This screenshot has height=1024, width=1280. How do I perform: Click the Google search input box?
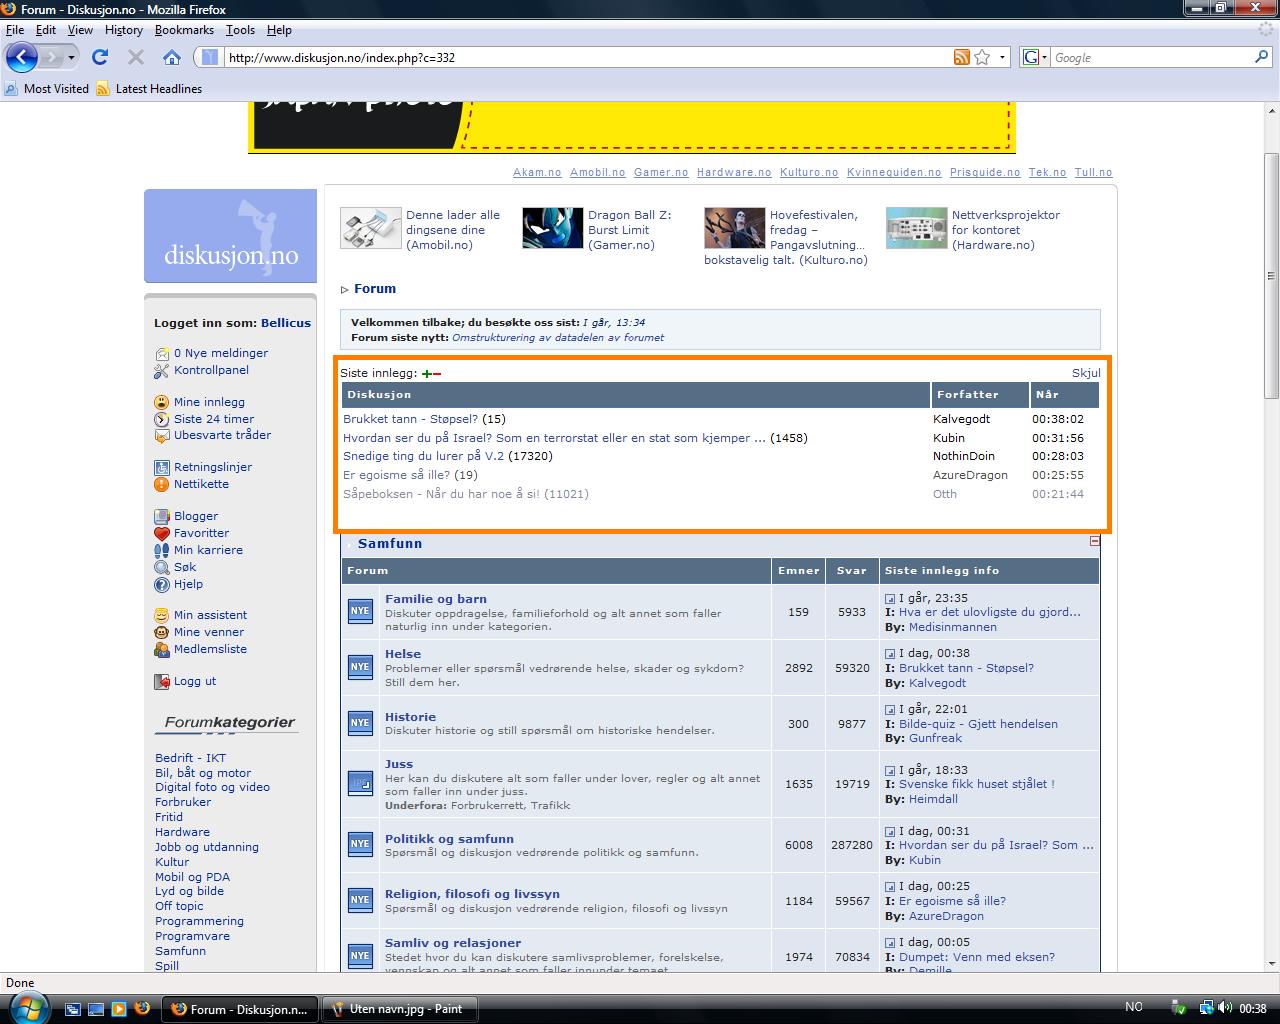click(x=1150, y=58)
